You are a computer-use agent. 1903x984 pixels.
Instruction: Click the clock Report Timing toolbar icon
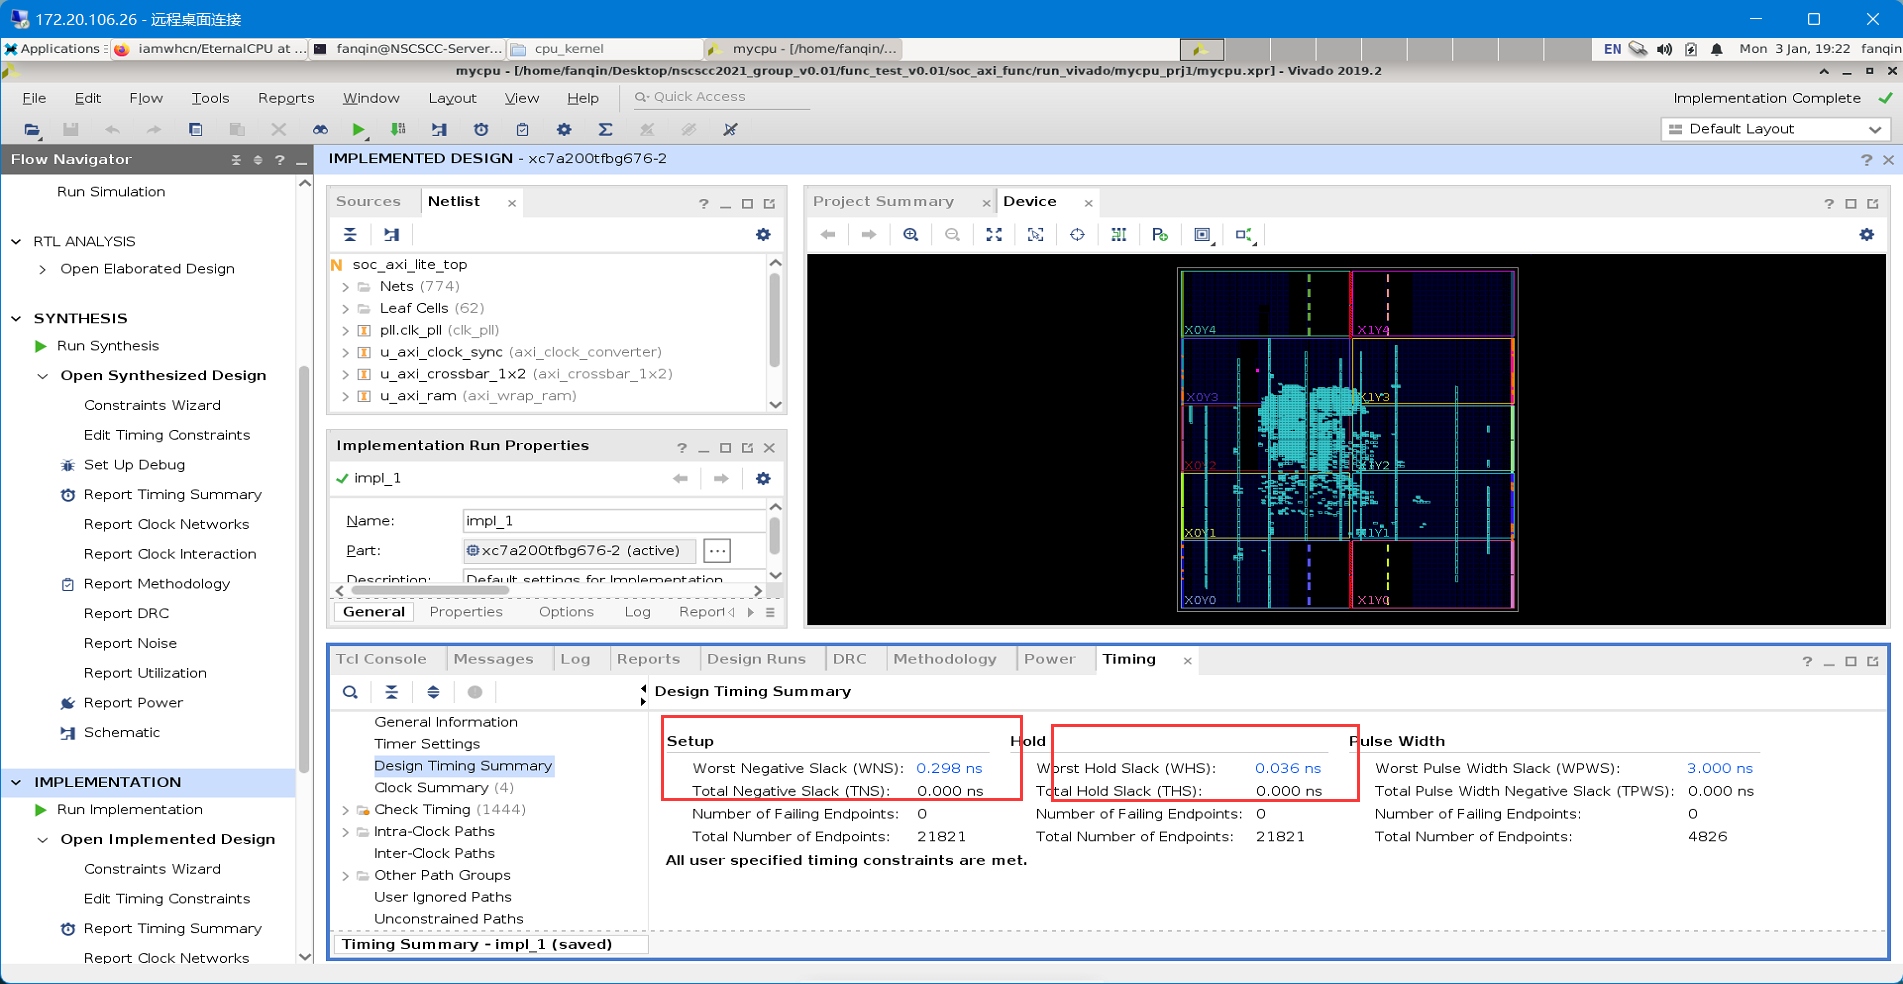(x=481, y=129)
